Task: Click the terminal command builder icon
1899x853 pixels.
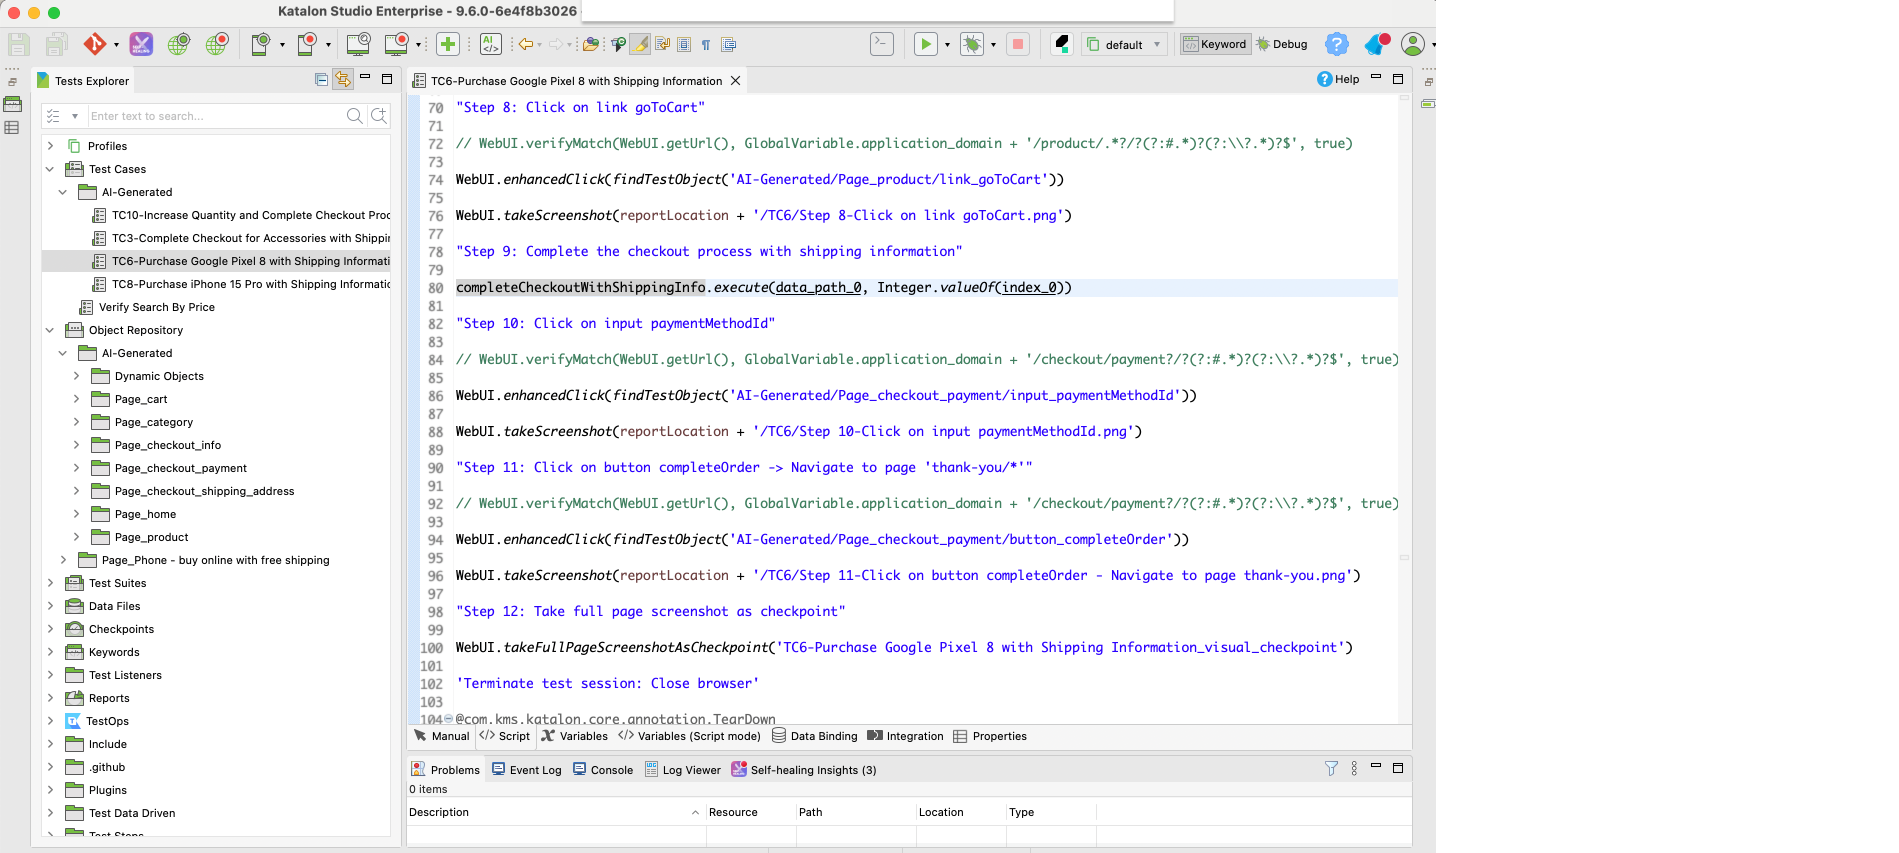Action: 882,44
